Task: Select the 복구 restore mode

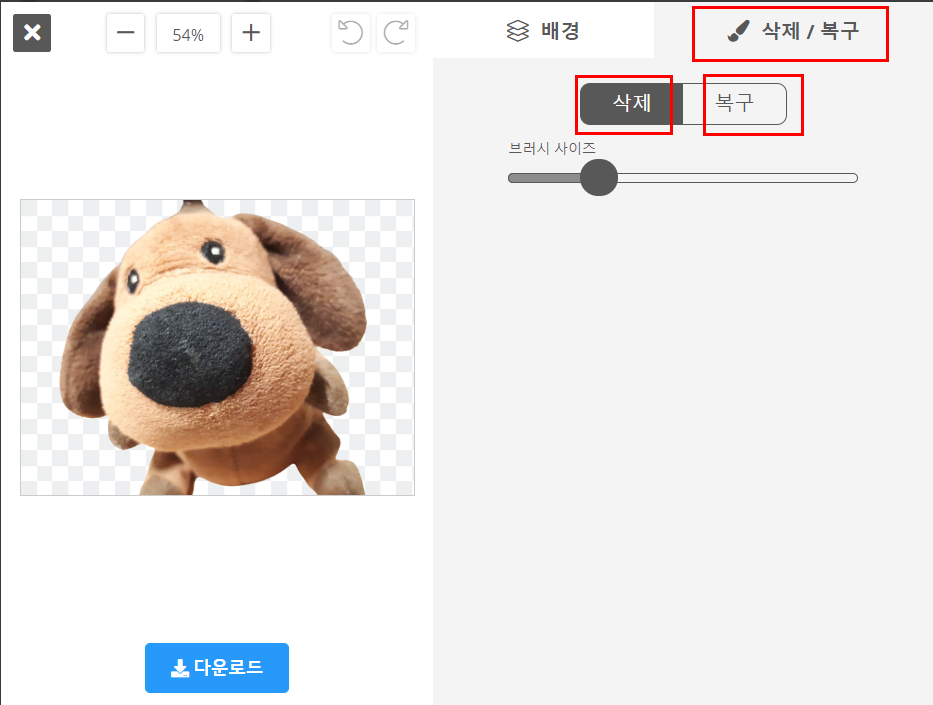Action: (x=735, y=104)
